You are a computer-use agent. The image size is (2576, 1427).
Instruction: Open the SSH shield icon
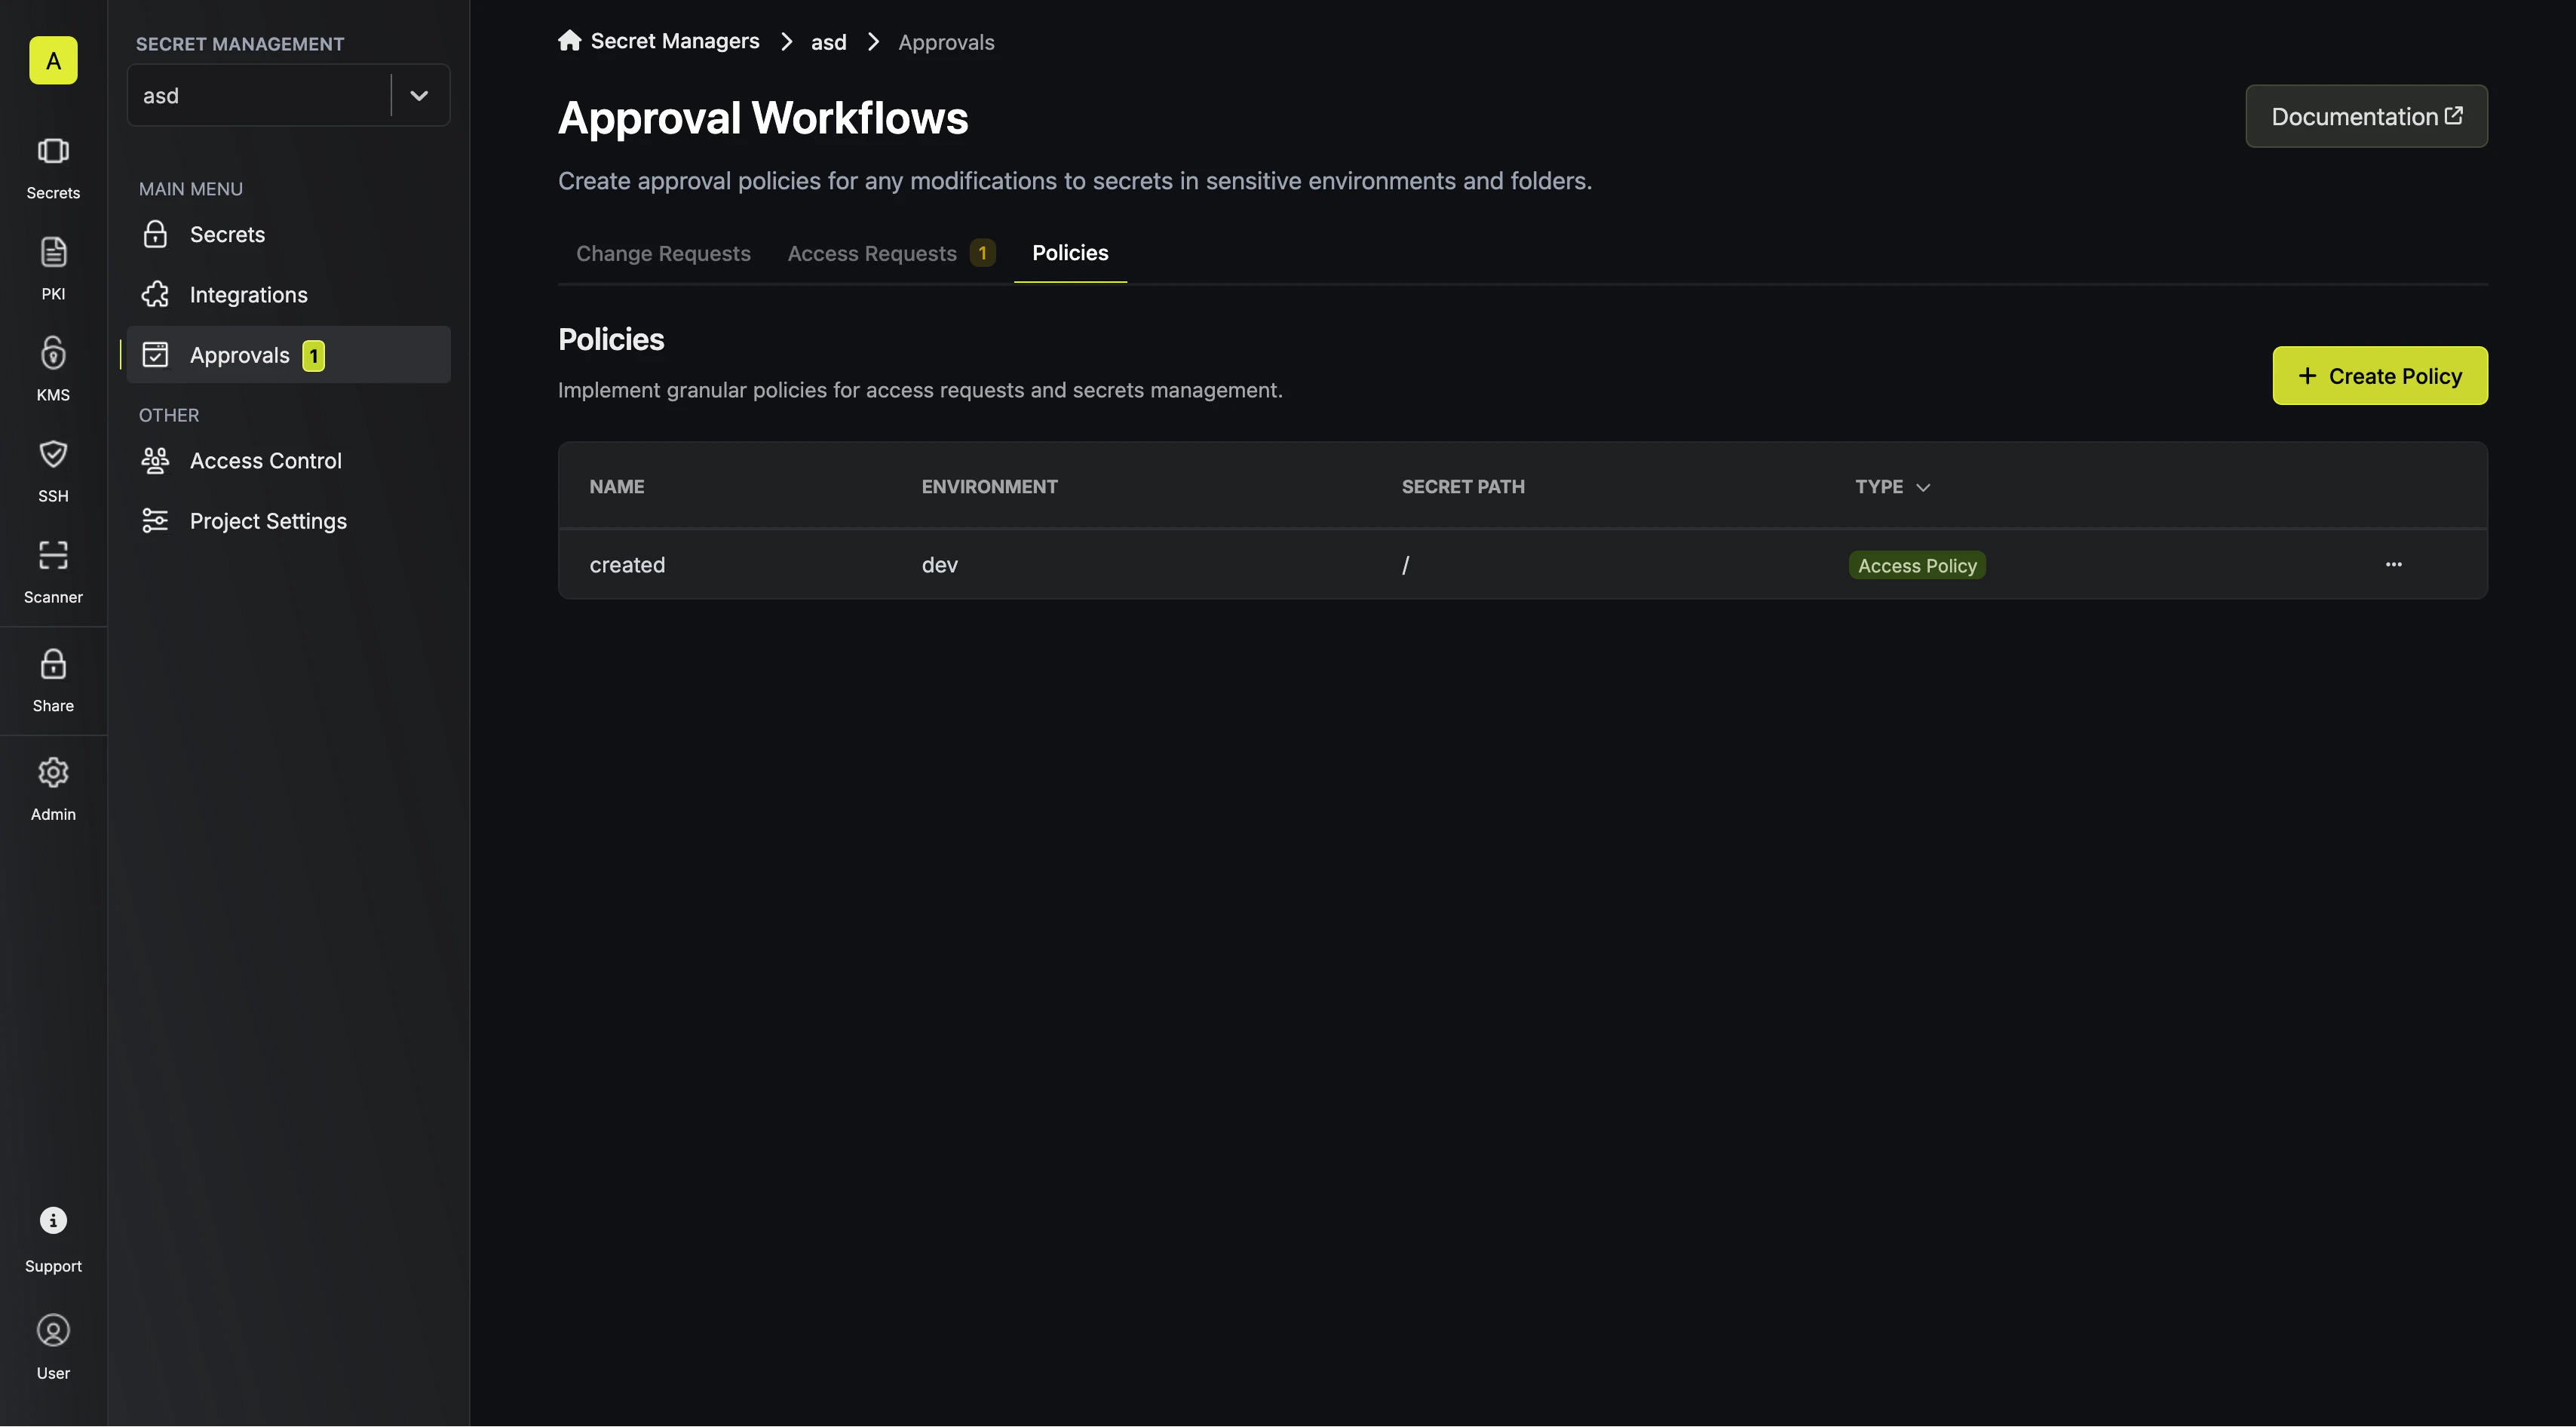click(53, 453)
